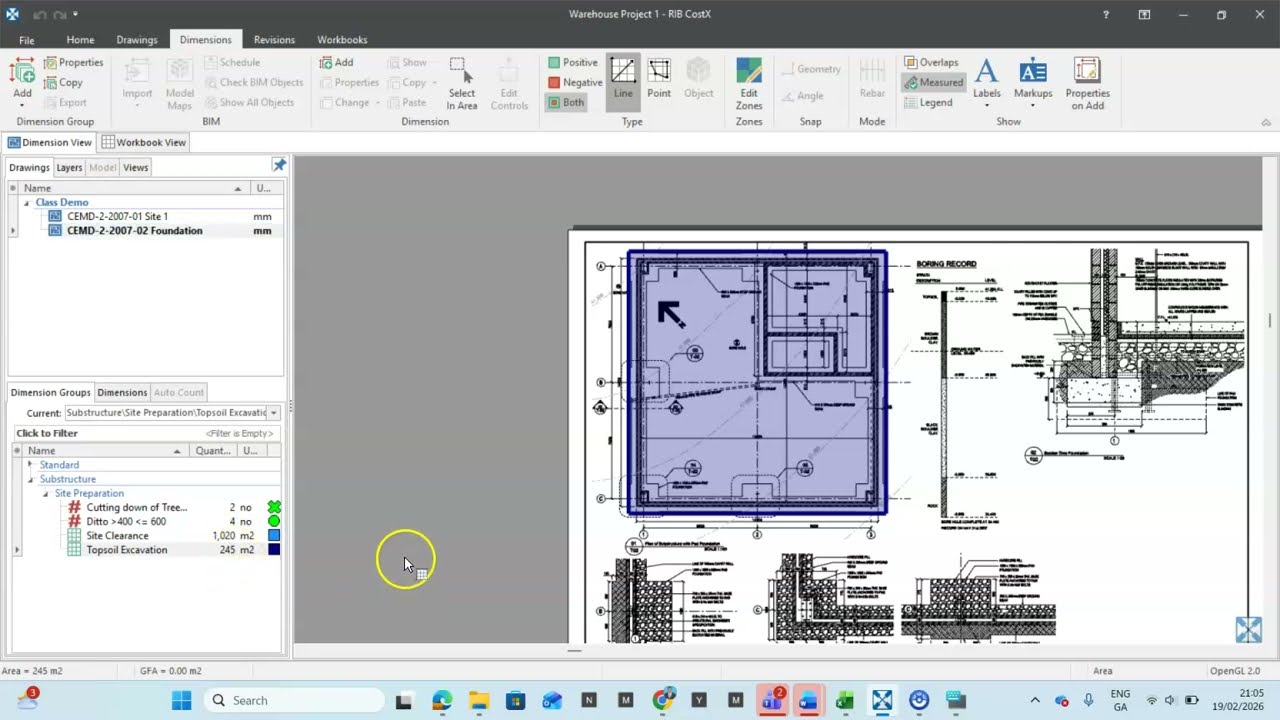1280x720 pixels.
Task: Switch to the Home ribbon tab
Action: coord(80,40)
